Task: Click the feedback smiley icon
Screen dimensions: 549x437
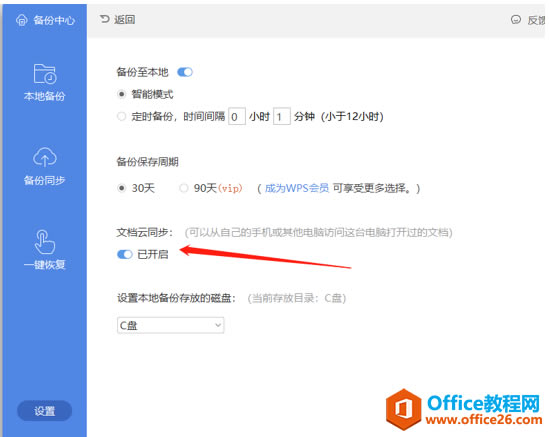Action: pos(516,20)
